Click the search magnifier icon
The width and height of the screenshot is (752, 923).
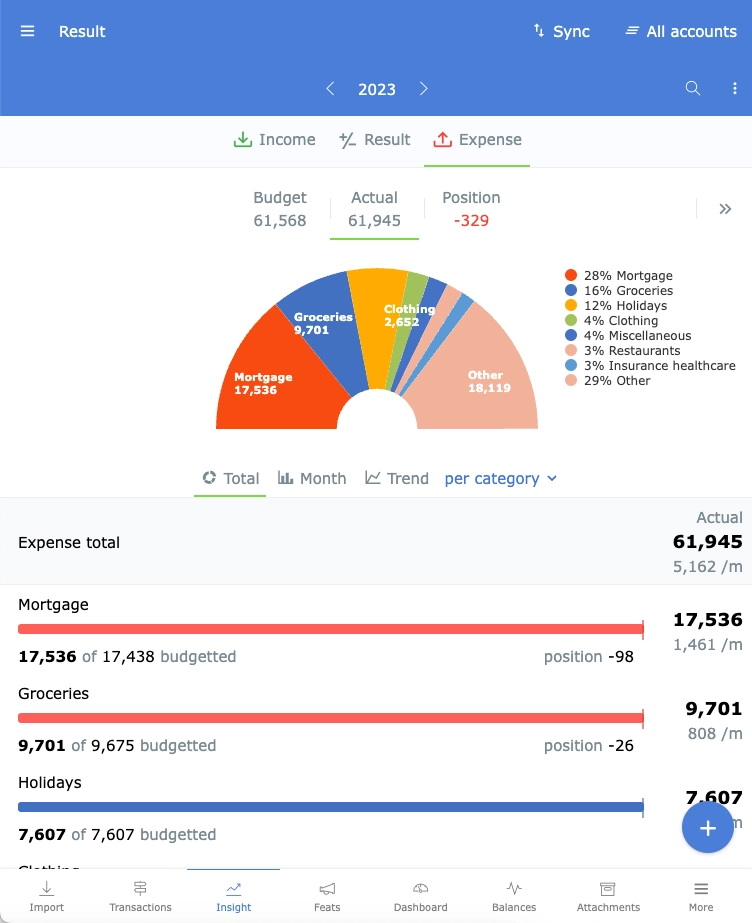pos(692,89)
